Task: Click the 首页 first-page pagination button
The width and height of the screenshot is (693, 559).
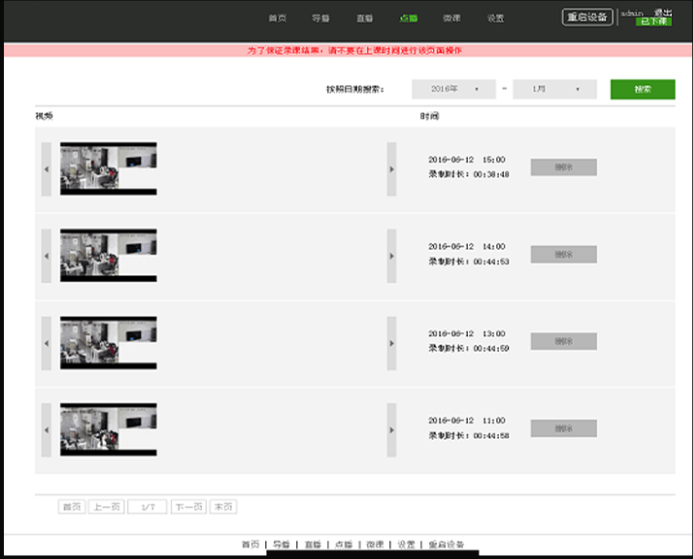Action: pyautogui.click(x=72, y=507)
